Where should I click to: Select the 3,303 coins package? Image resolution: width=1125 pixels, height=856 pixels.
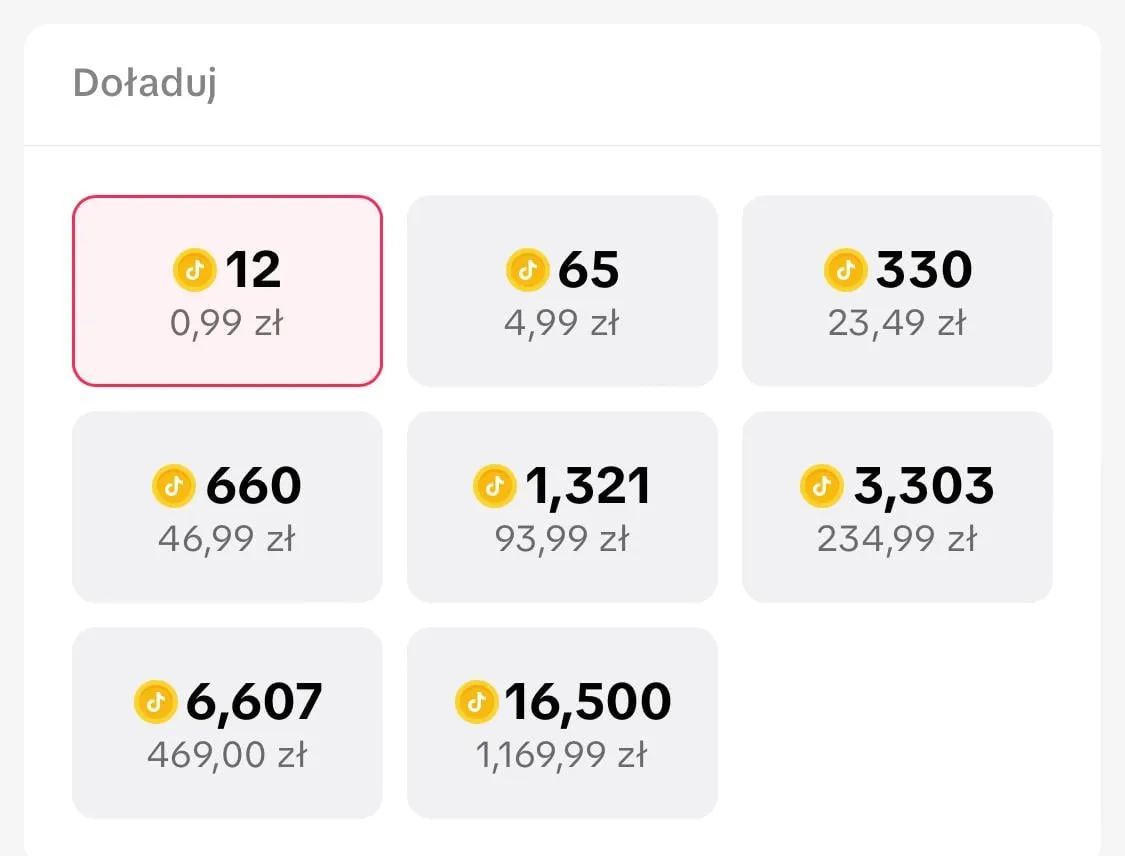coord(897,506)
